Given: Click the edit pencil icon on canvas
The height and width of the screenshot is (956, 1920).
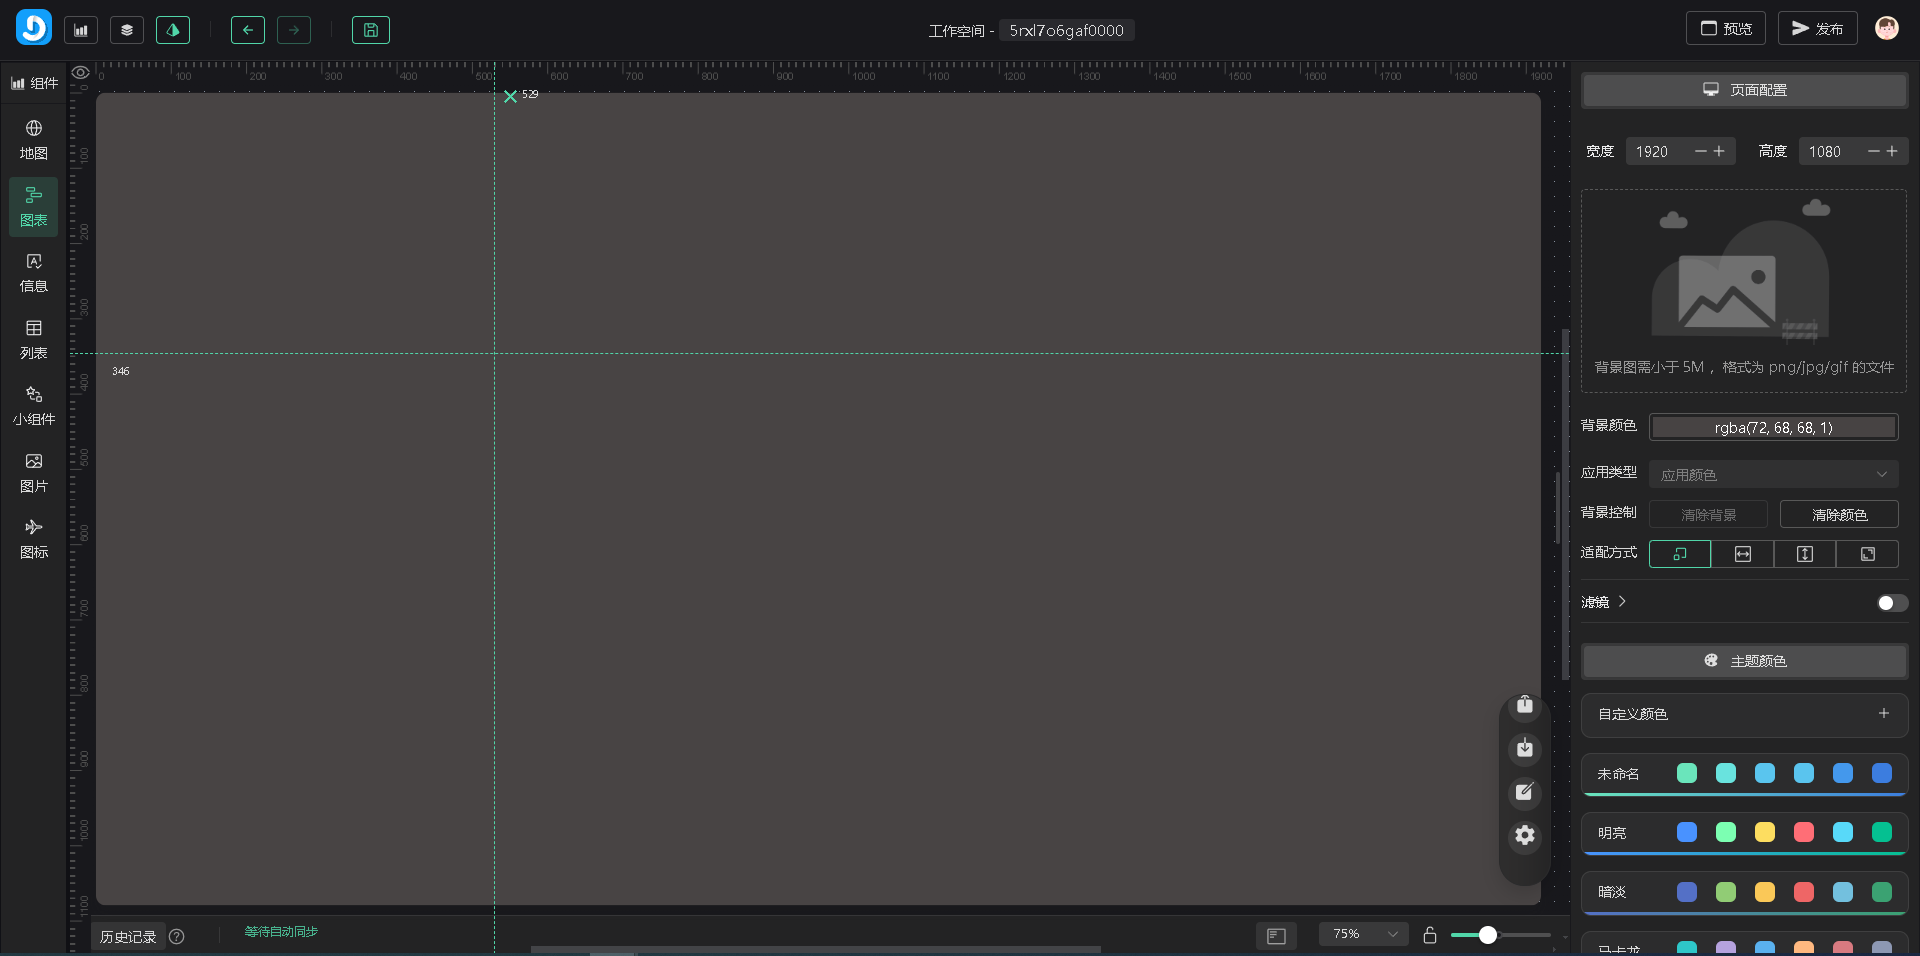Looking at the screenshot, I should [x=1524, y=792].
